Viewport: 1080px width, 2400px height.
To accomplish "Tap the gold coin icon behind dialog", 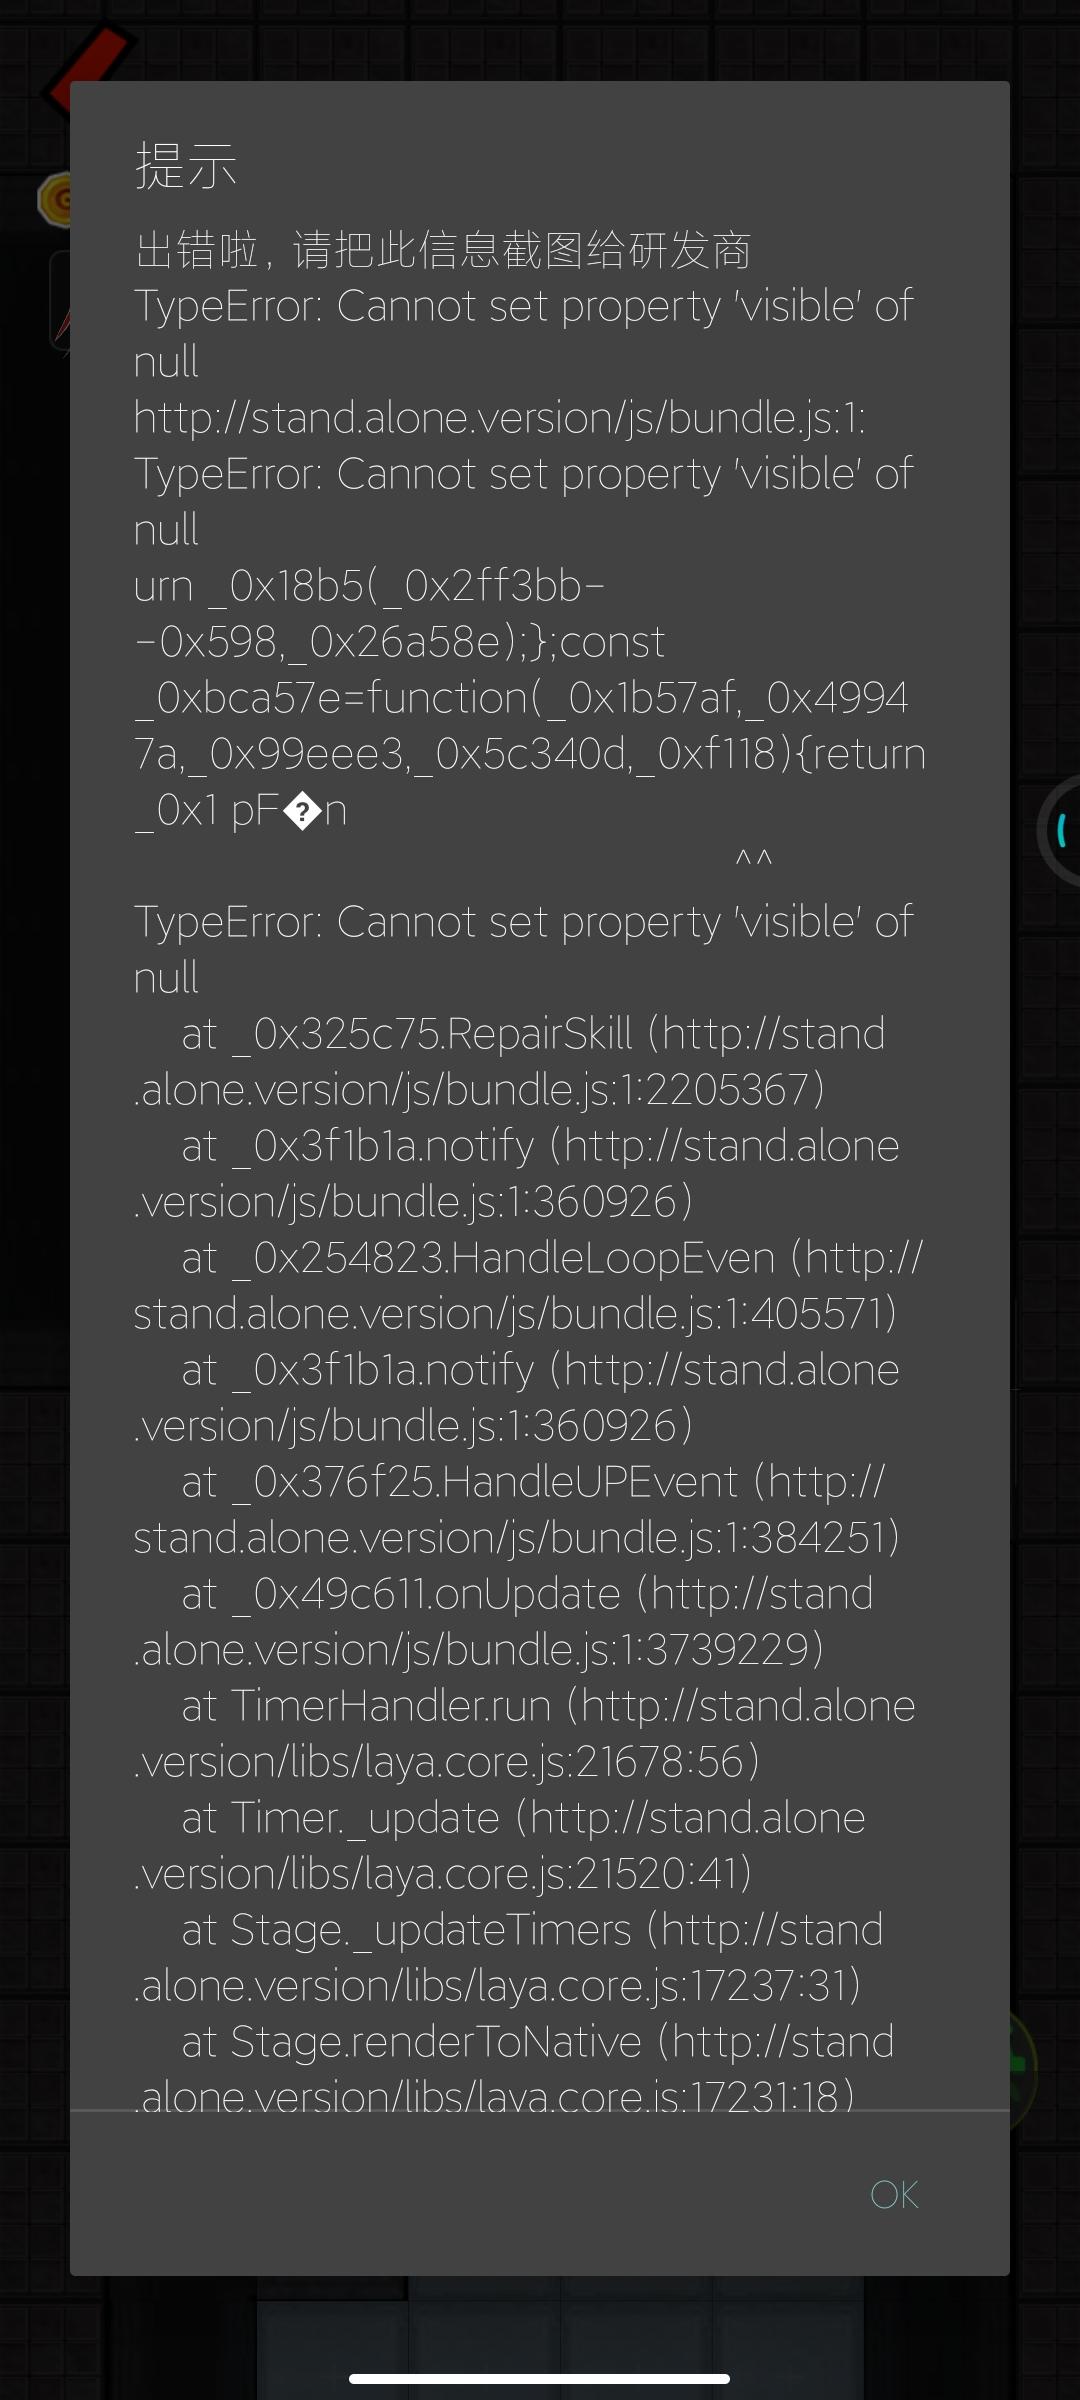I will [x=55, y=198].
